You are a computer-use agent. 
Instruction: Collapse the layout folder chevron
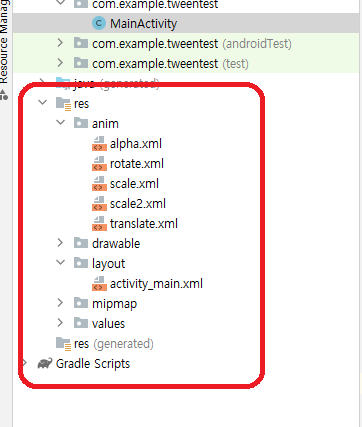[61, 263]
